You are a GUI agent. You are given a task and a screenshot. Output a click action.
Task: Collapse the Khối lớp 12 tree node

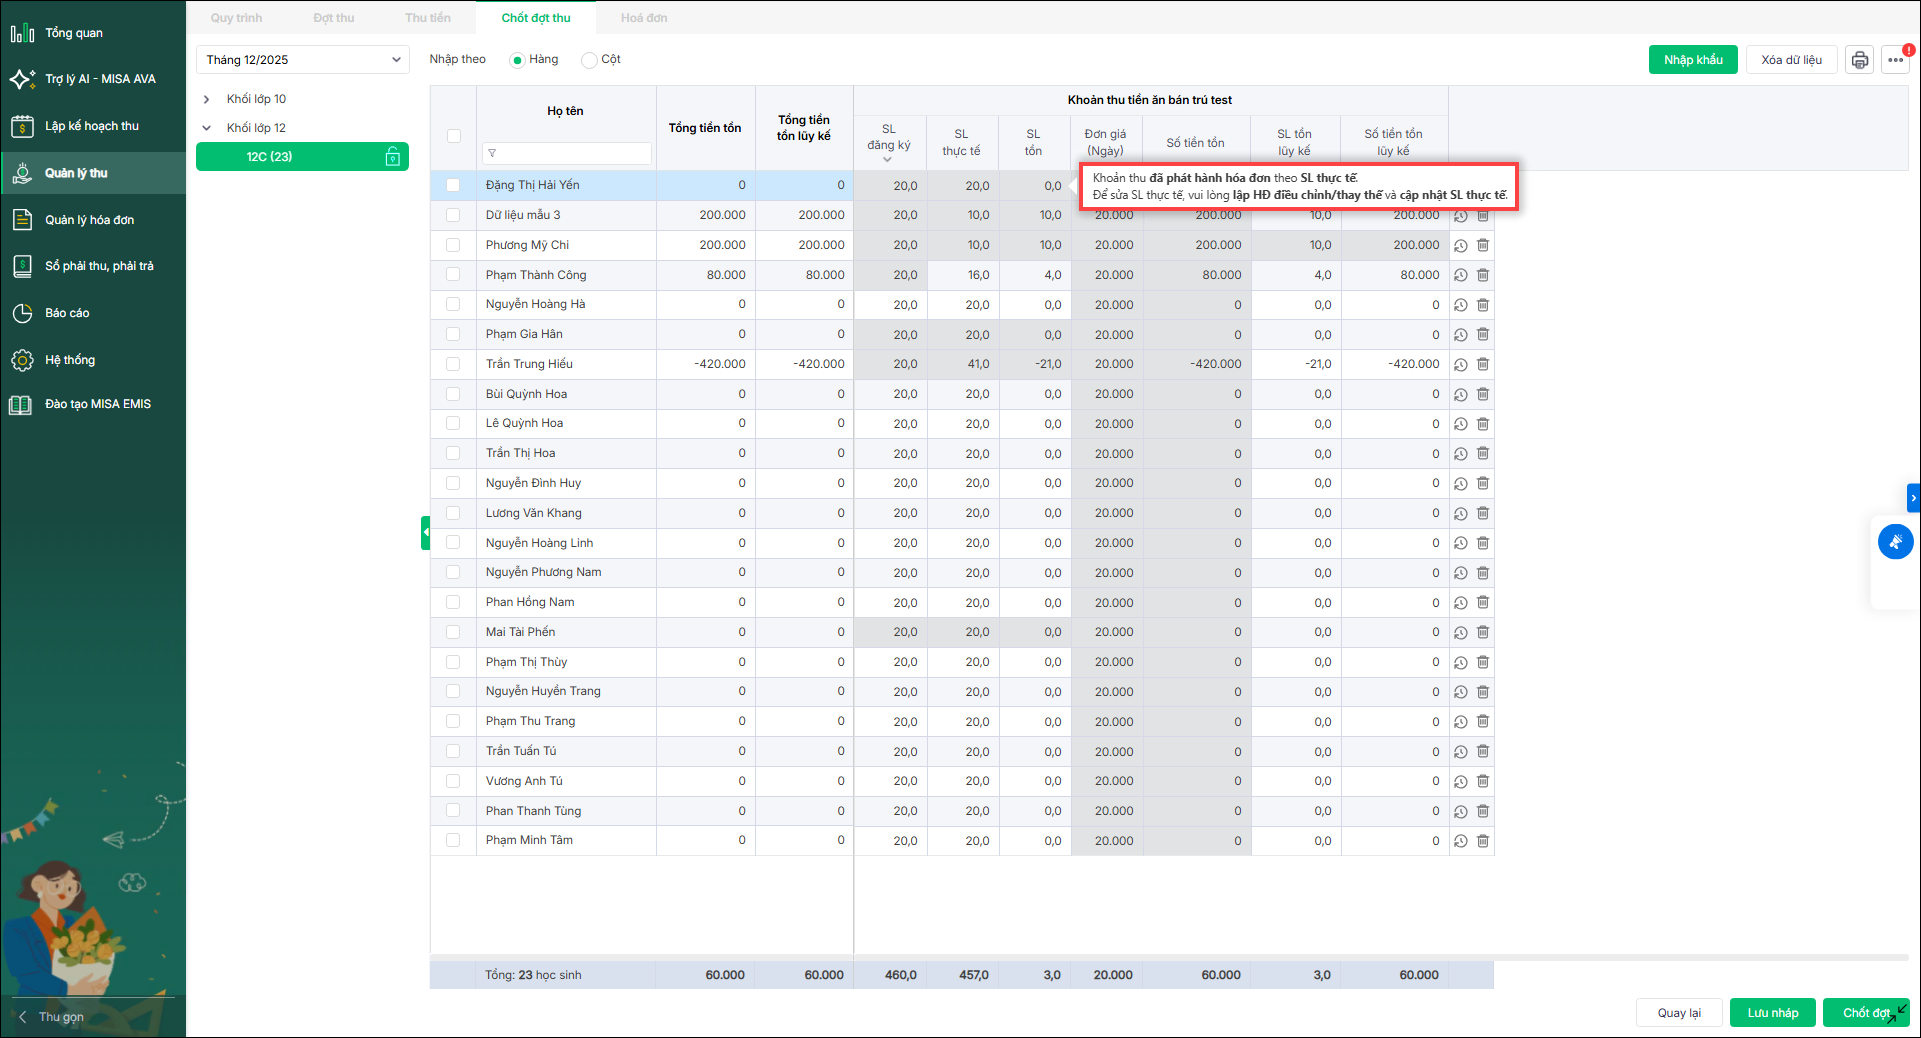click(x=207, y=128)
